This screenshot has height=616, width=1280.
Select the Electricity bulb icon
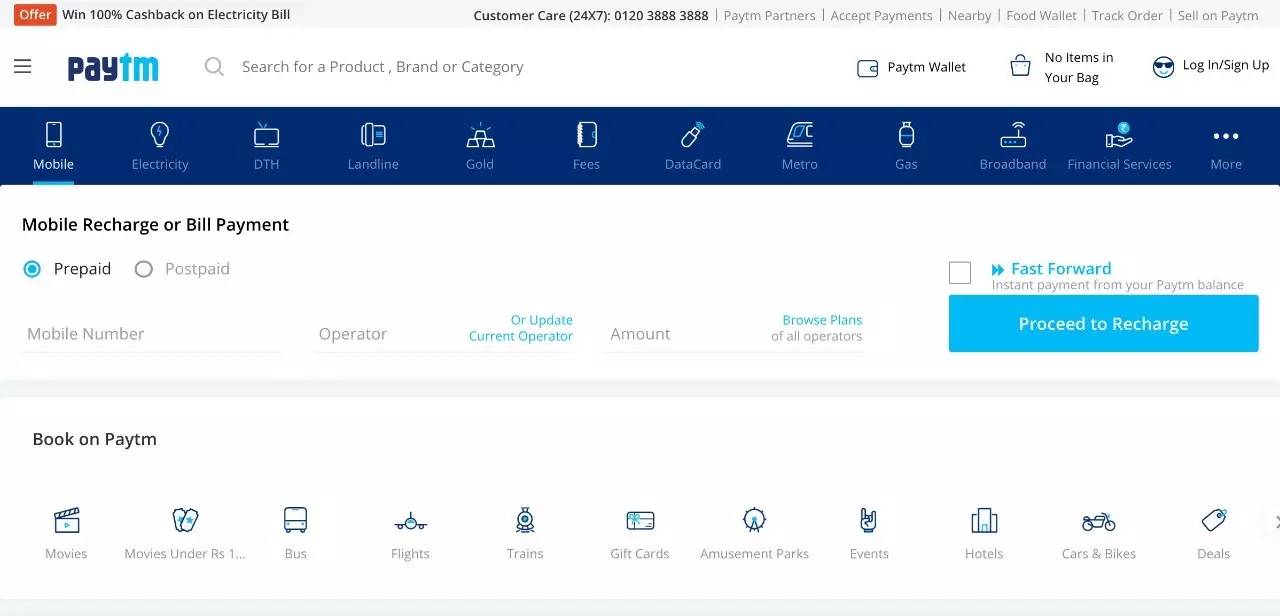[160, 134]
